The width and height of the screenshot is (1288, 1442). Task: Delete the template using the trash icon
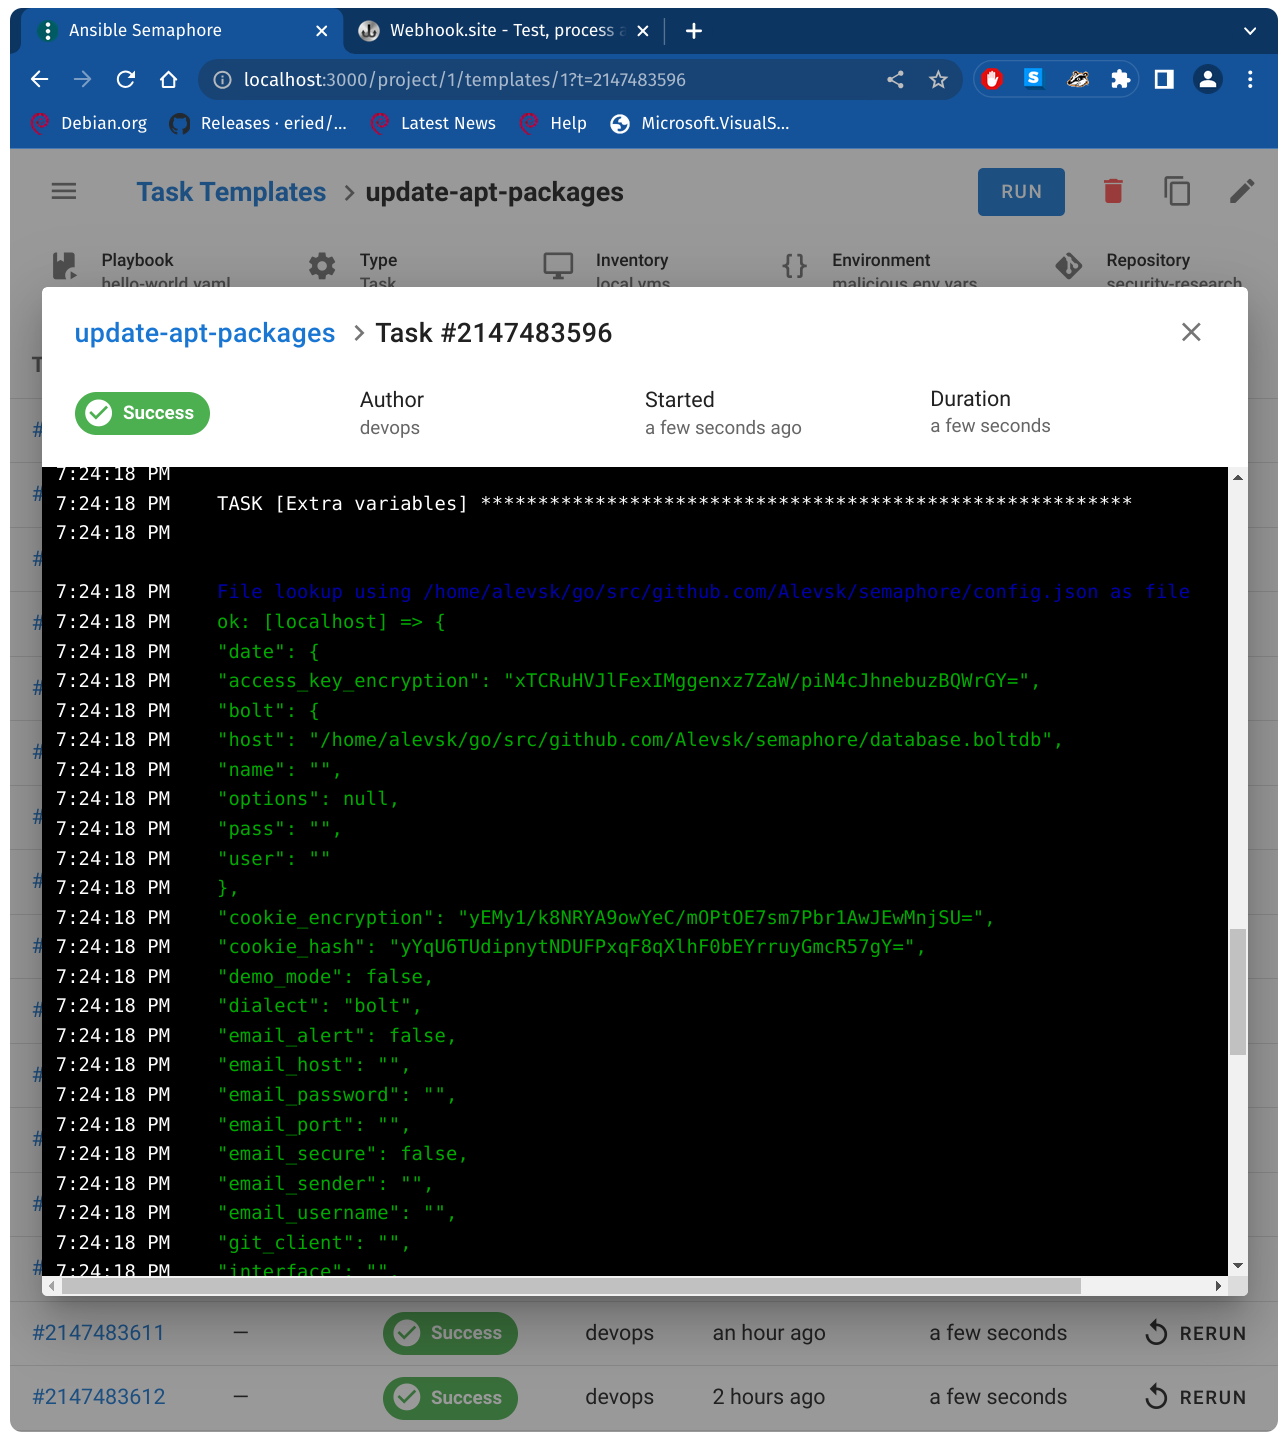pyautogui.click(x=1113, y=191)
